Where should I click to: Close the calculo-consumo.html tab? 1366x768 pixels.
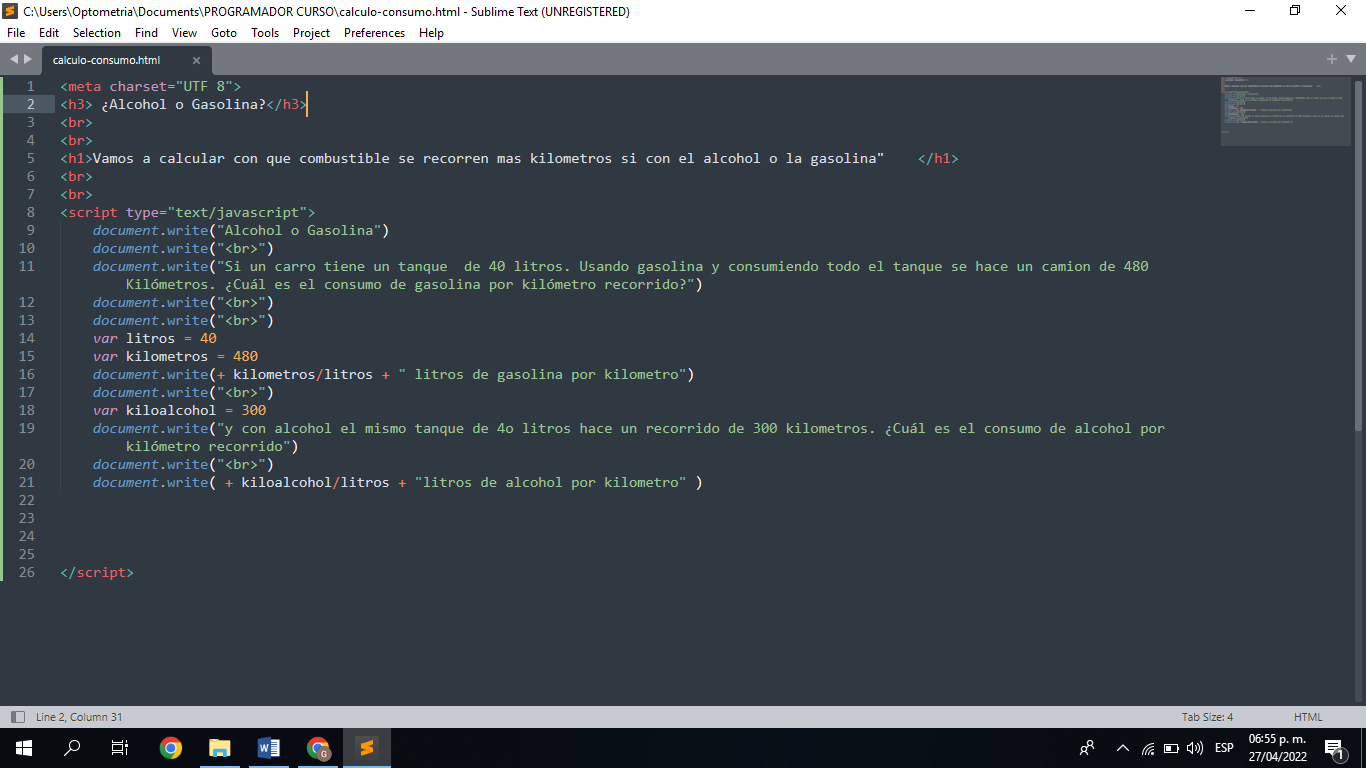[196, 60]
